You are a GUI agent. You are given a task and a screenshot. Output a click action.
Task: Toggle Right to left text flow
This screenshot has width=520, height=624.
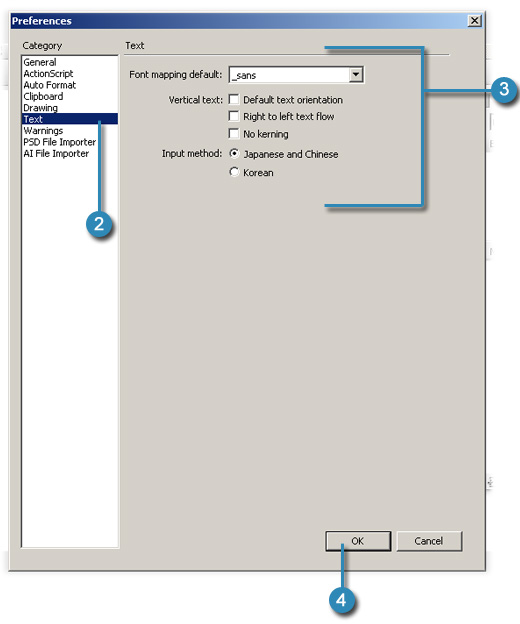[234, 116]
